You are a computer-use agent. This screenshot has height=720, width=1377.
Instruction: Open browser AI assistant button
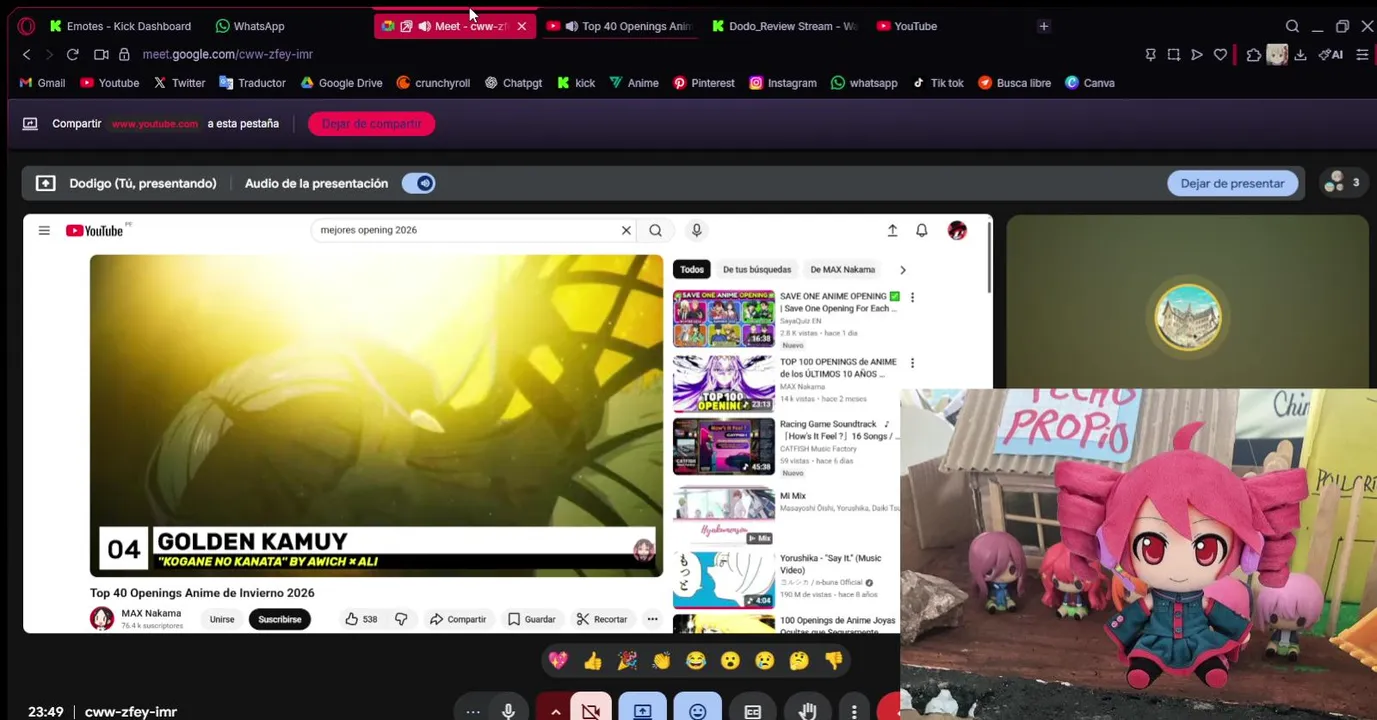[x=1331, y=54]
